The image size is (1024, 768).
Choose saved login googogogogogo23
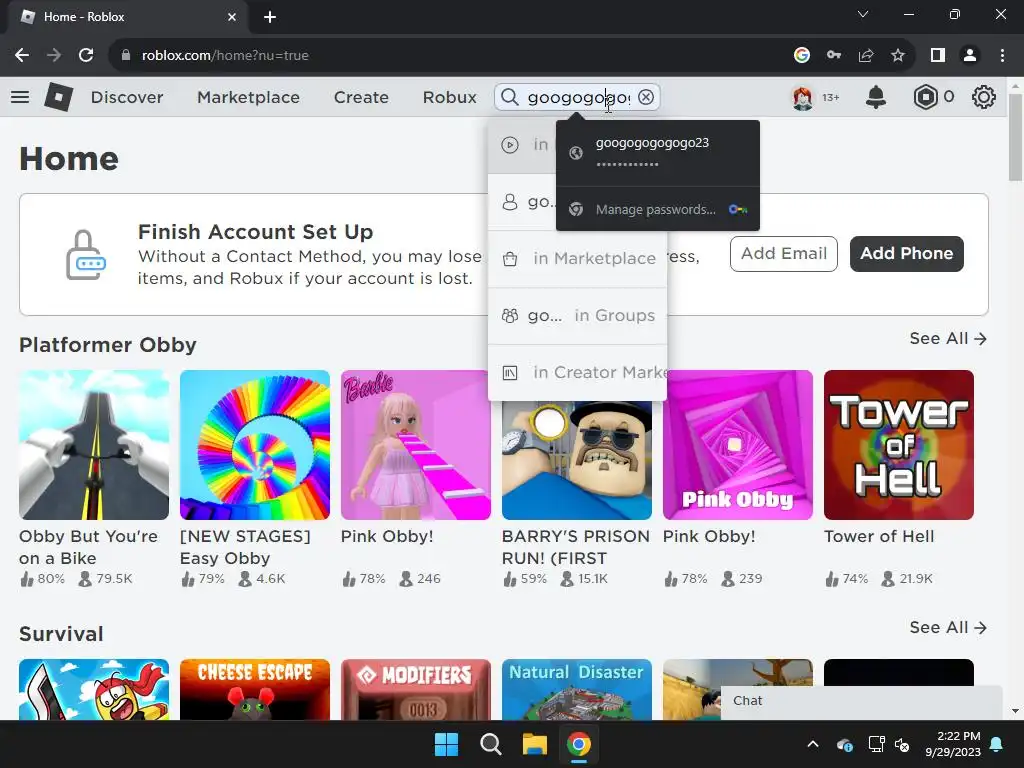(658, 153)
